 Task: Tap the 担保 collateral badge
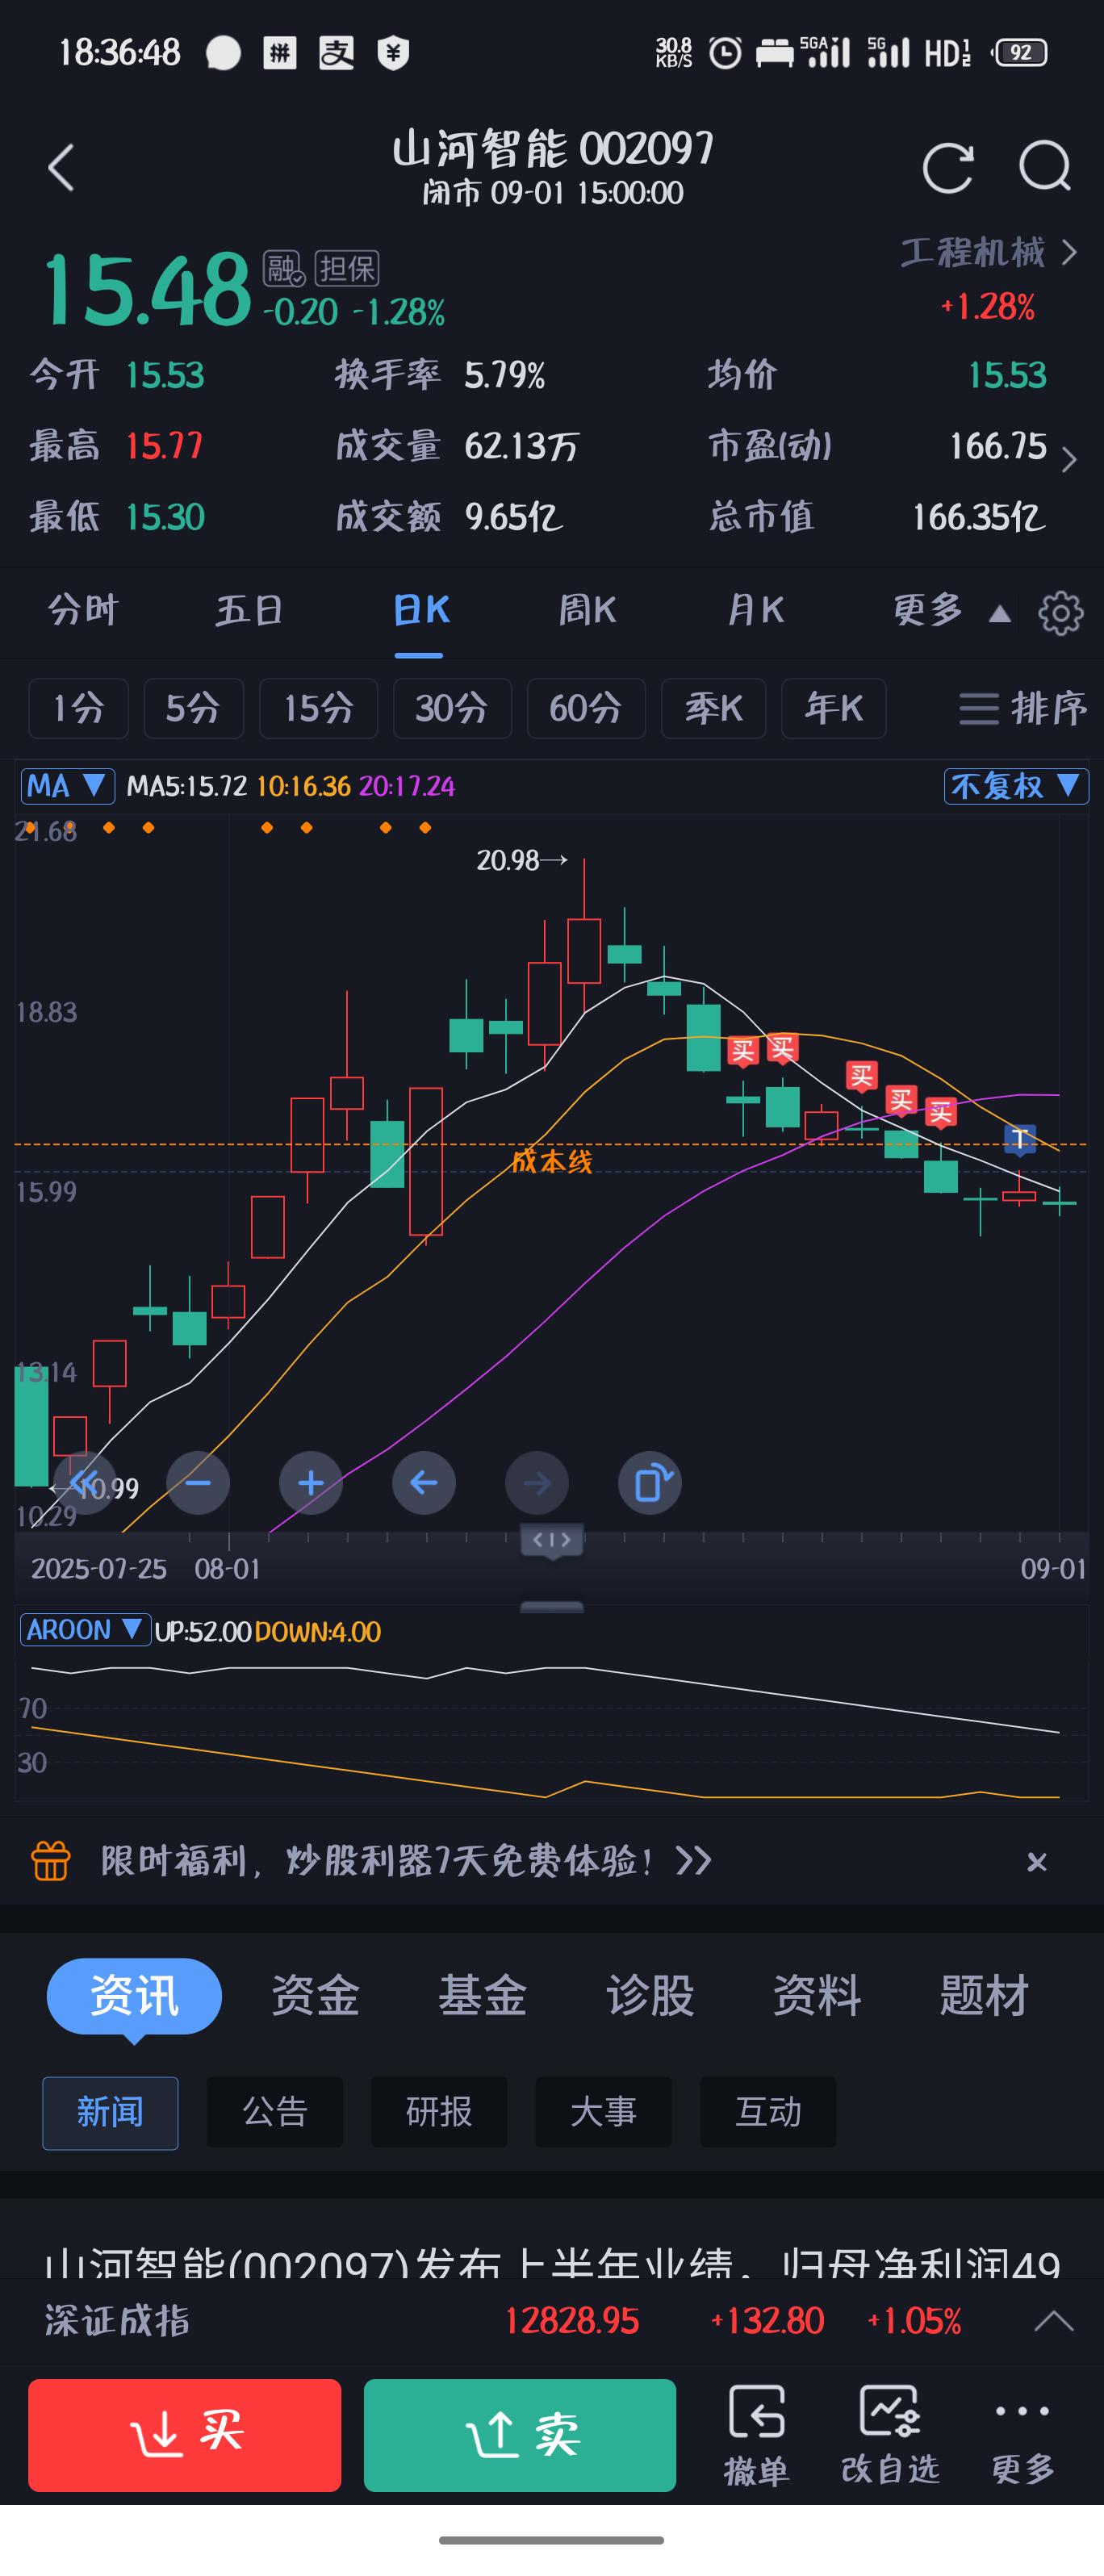pos(347,268)
